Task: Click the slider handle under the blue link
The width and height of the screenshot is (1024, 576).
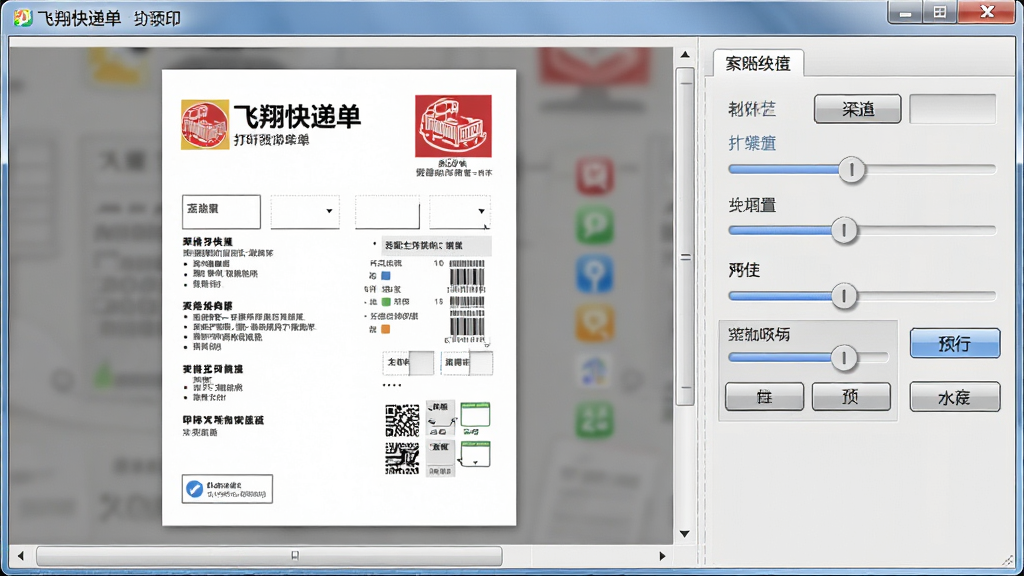Action: point(852,170)
